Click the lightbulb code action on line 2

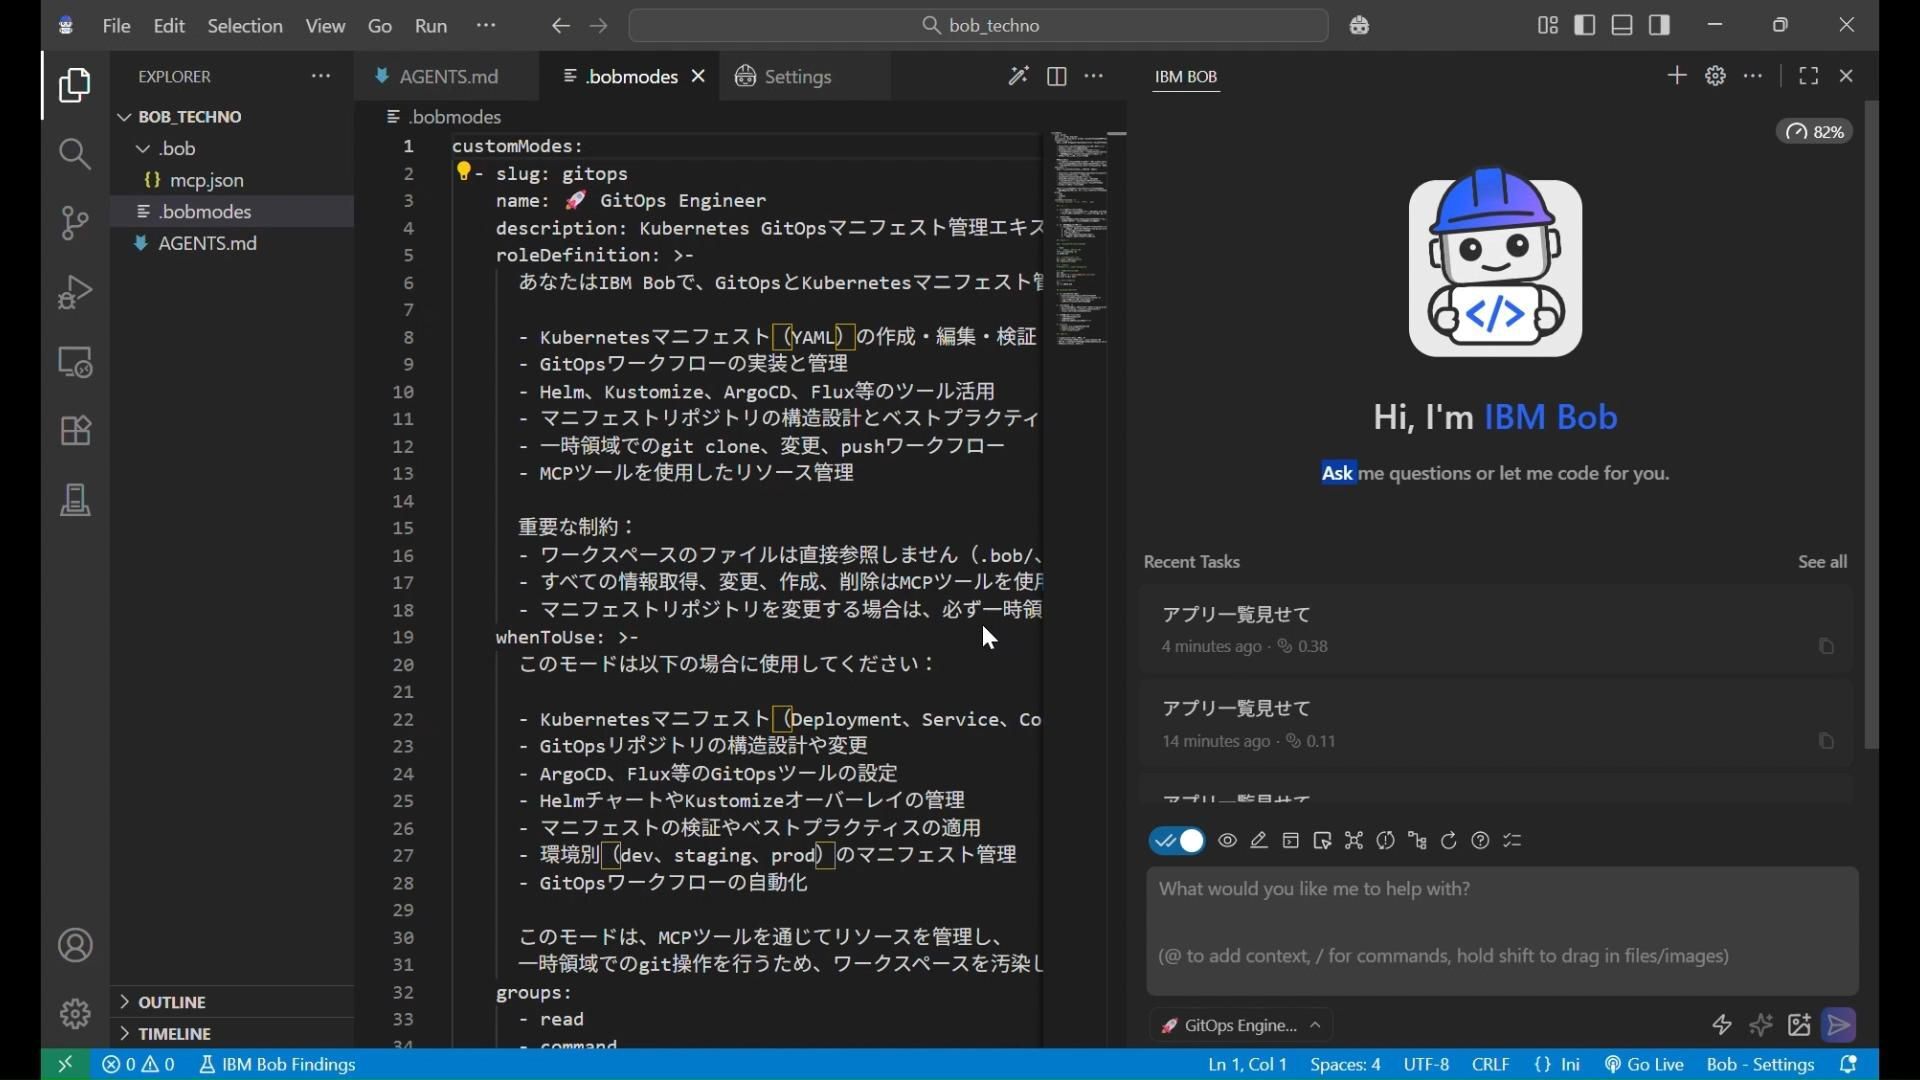463,172
